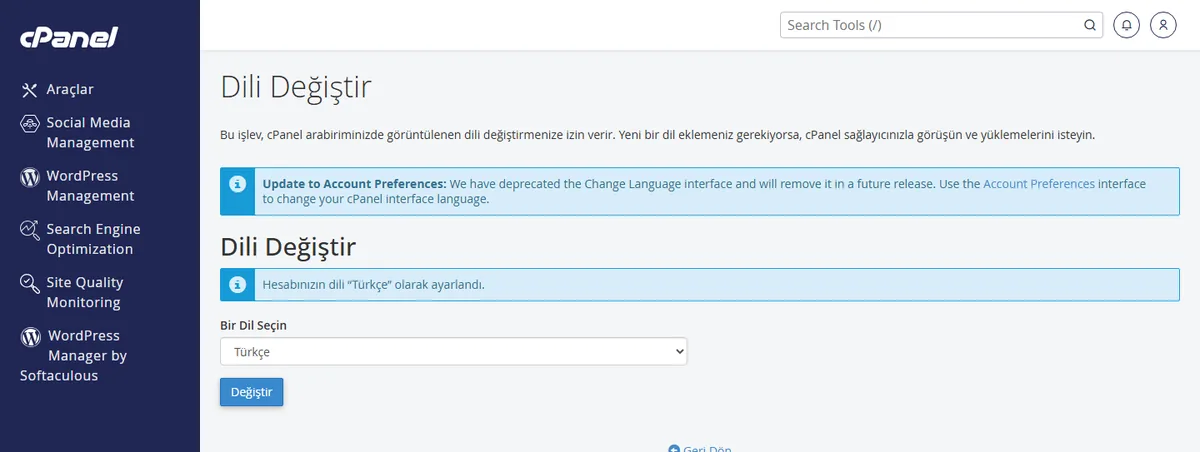
Task: Click the Search Engine Optimization icon
Action: (x=29, y=230)
